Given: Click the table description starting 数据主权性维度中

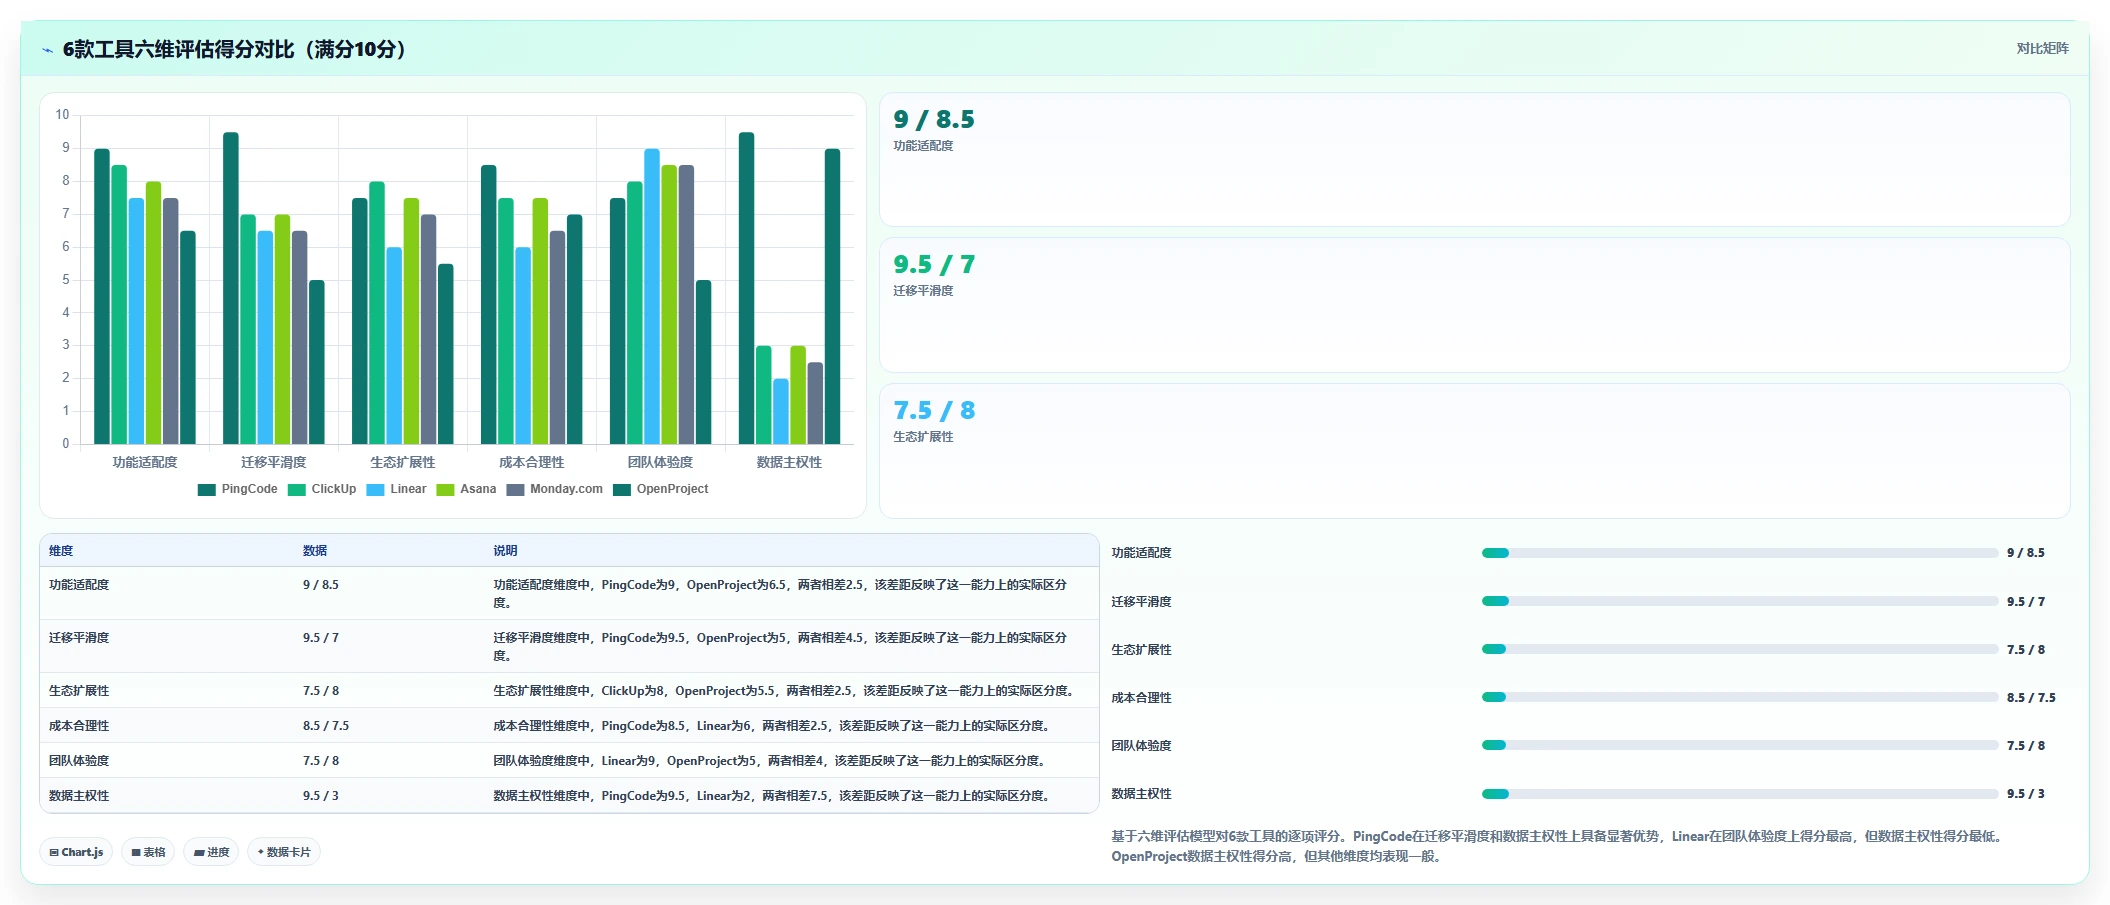Looking at the screenshot, I should 773,796.
